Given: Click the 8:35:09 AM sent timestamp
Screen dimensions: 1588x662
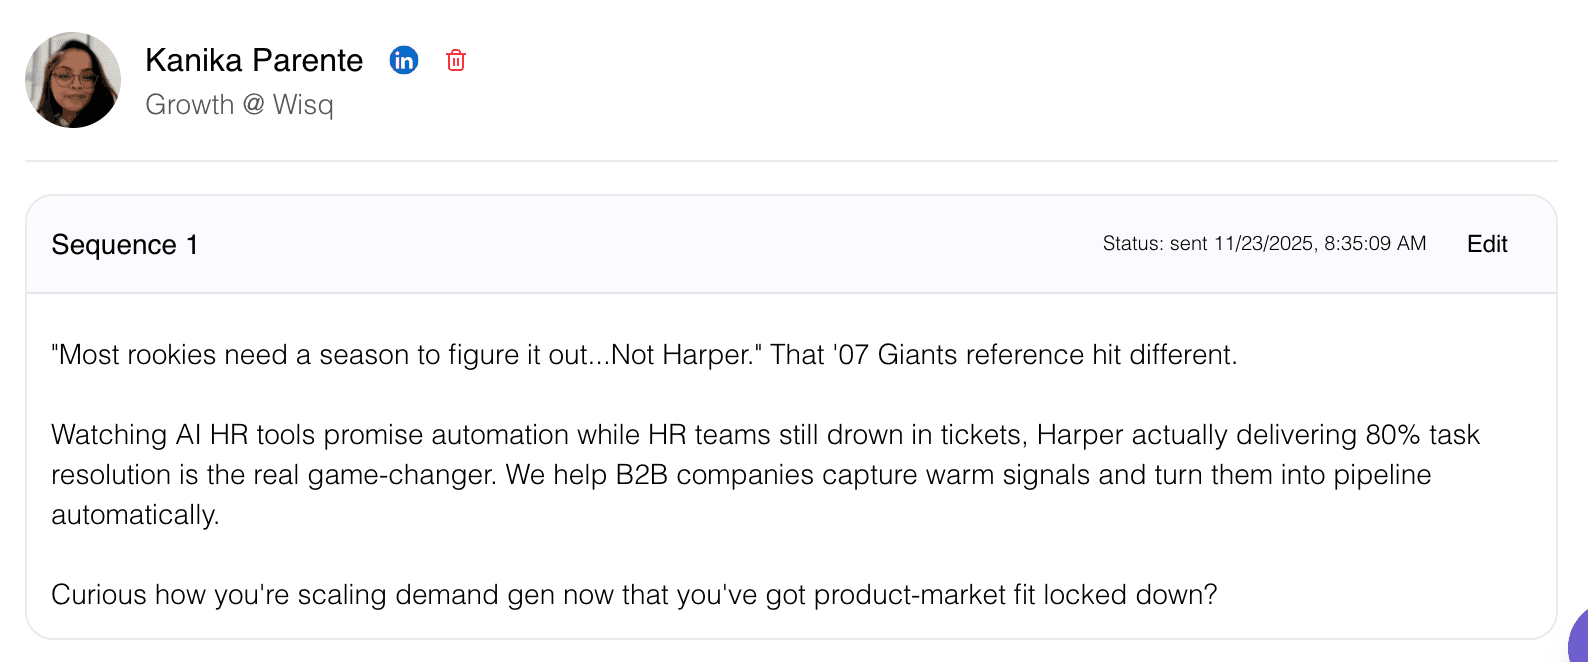Looking at the screenshot, I should [x=1375, y=244].
